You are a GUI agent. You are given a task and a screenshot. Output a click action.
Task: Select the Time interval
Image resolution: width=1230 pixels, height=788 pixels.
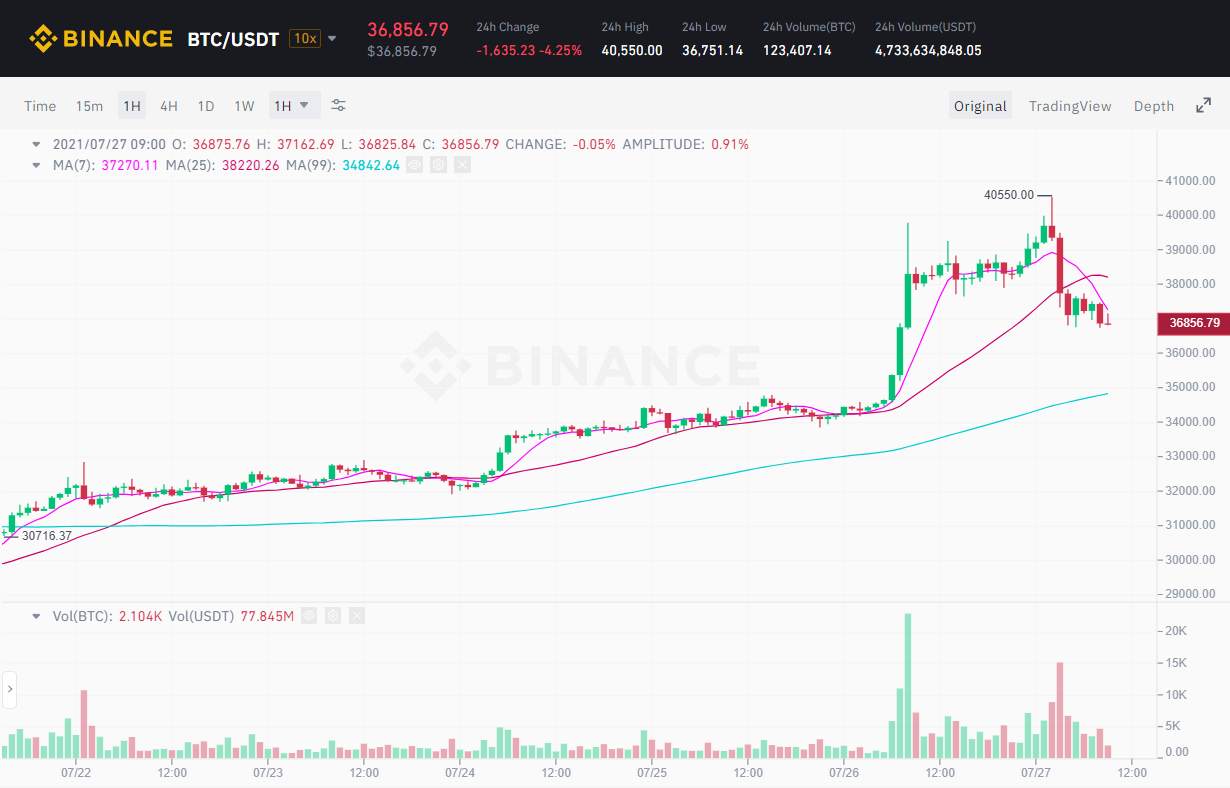pos(40,106)
